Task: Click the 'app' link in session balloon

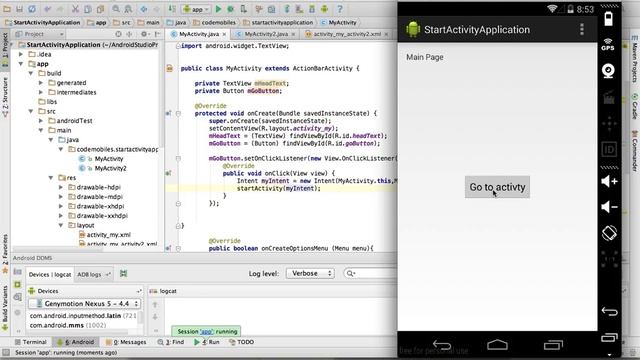Action: coord(207,331)
